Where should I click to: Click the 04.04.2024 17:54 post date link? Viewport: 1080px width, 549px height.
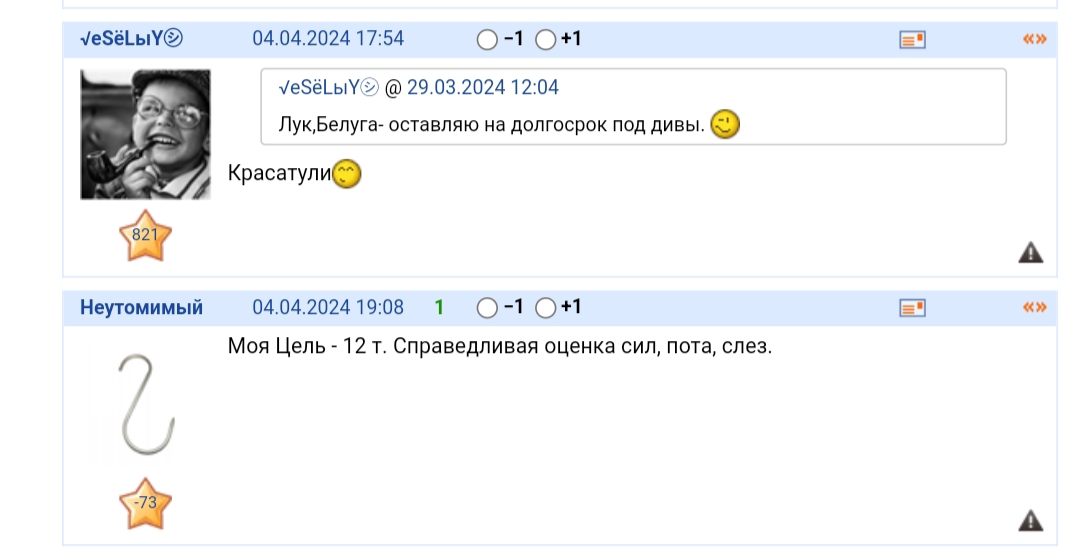(x=328, y=39)
